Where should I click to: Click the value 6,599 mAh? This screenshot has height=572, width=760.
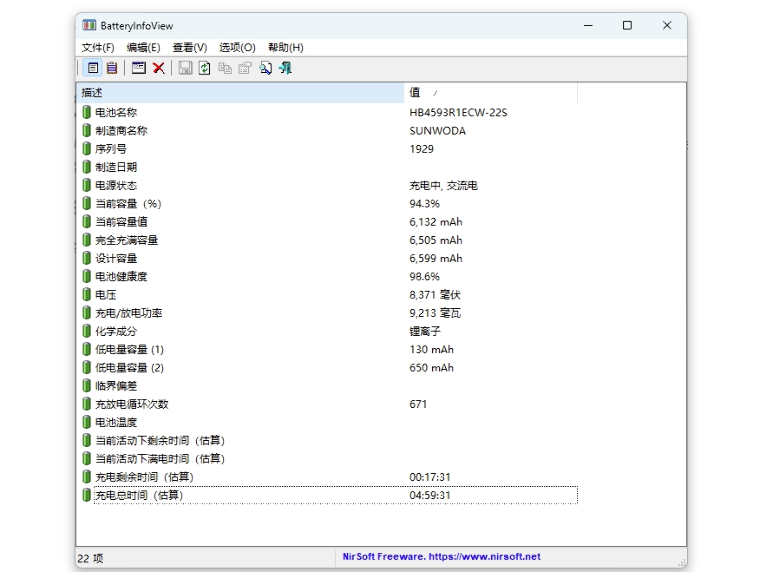pyautogui.click(x=436, y=258)
